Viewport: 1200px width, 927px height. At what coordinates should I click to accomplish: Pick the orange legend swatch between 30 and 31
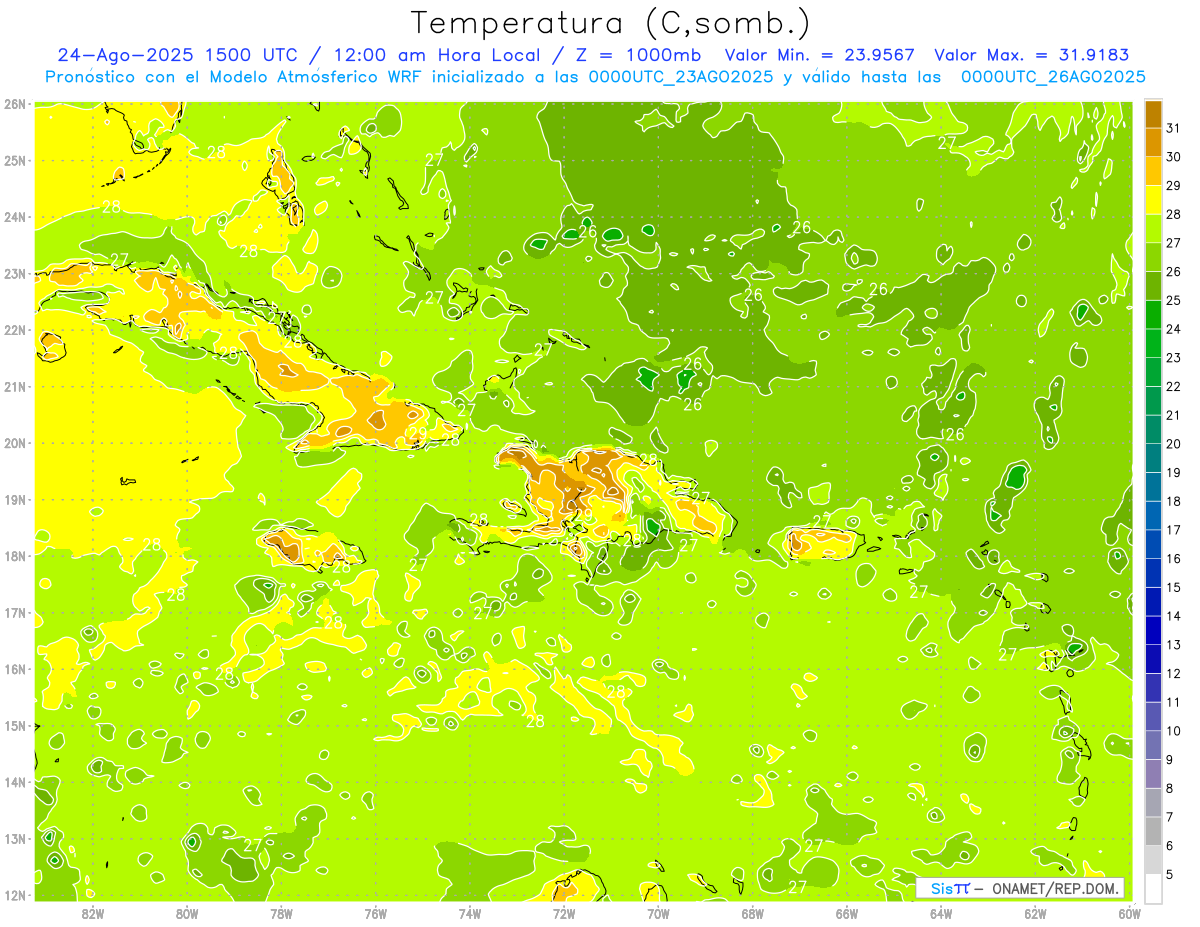(x=1154, y=142)
